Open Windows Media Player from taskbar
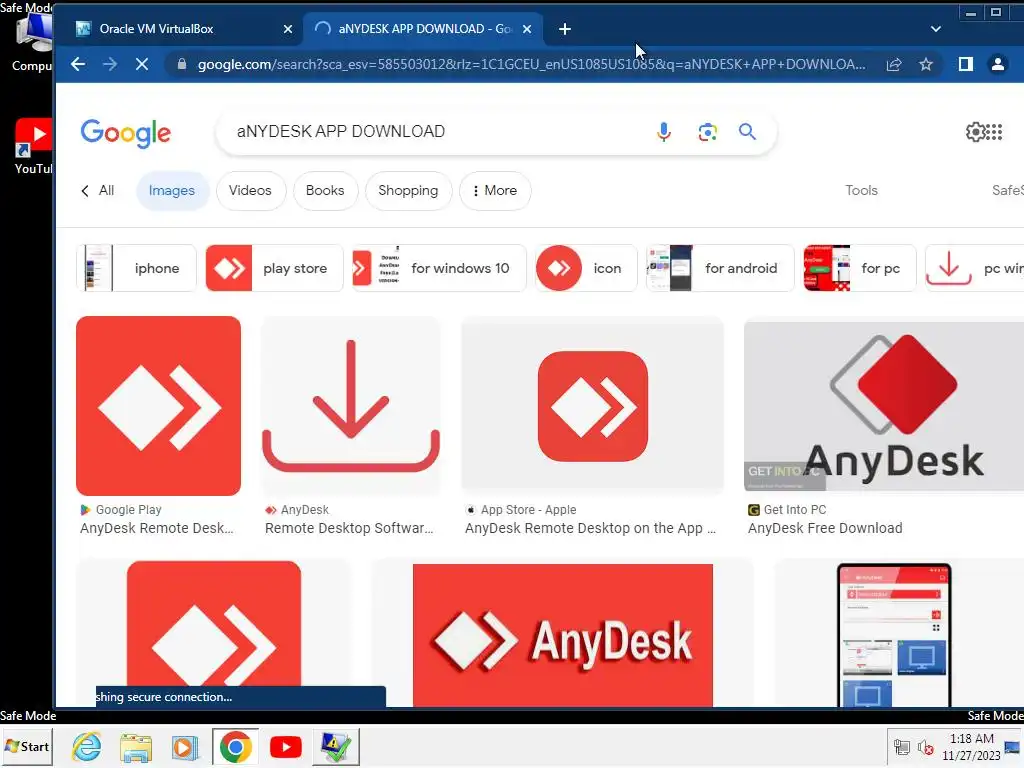 185,746
